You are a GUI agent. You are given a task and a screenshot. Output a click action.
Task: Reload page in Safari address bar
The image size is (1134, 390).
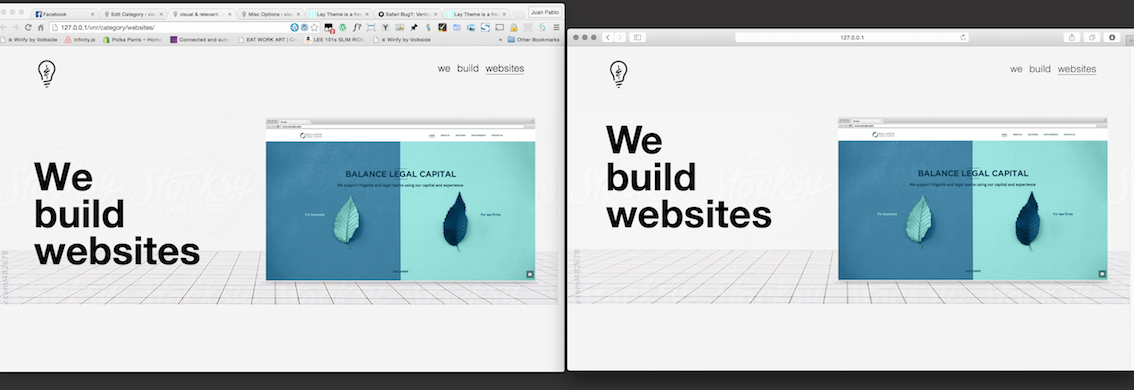(x=963, y=37)
